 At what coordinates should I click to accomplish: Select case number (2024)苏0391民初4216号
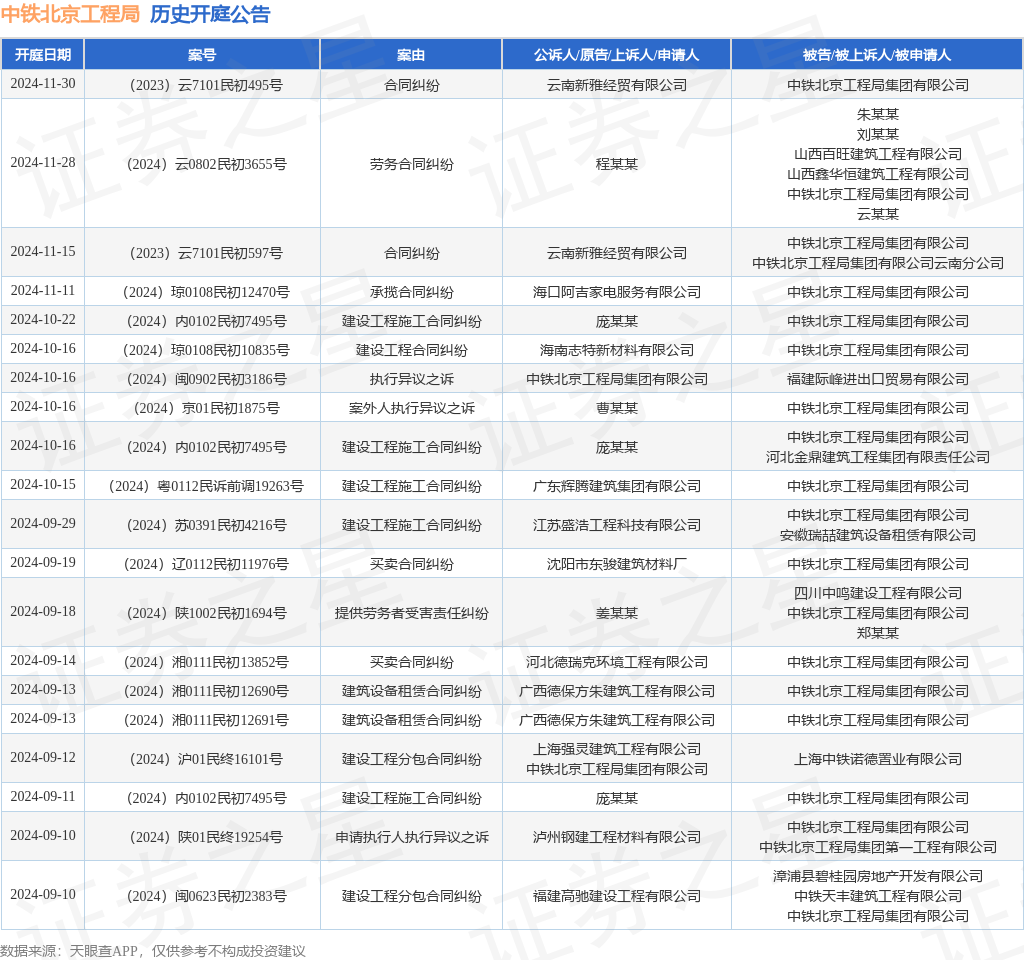206,526
